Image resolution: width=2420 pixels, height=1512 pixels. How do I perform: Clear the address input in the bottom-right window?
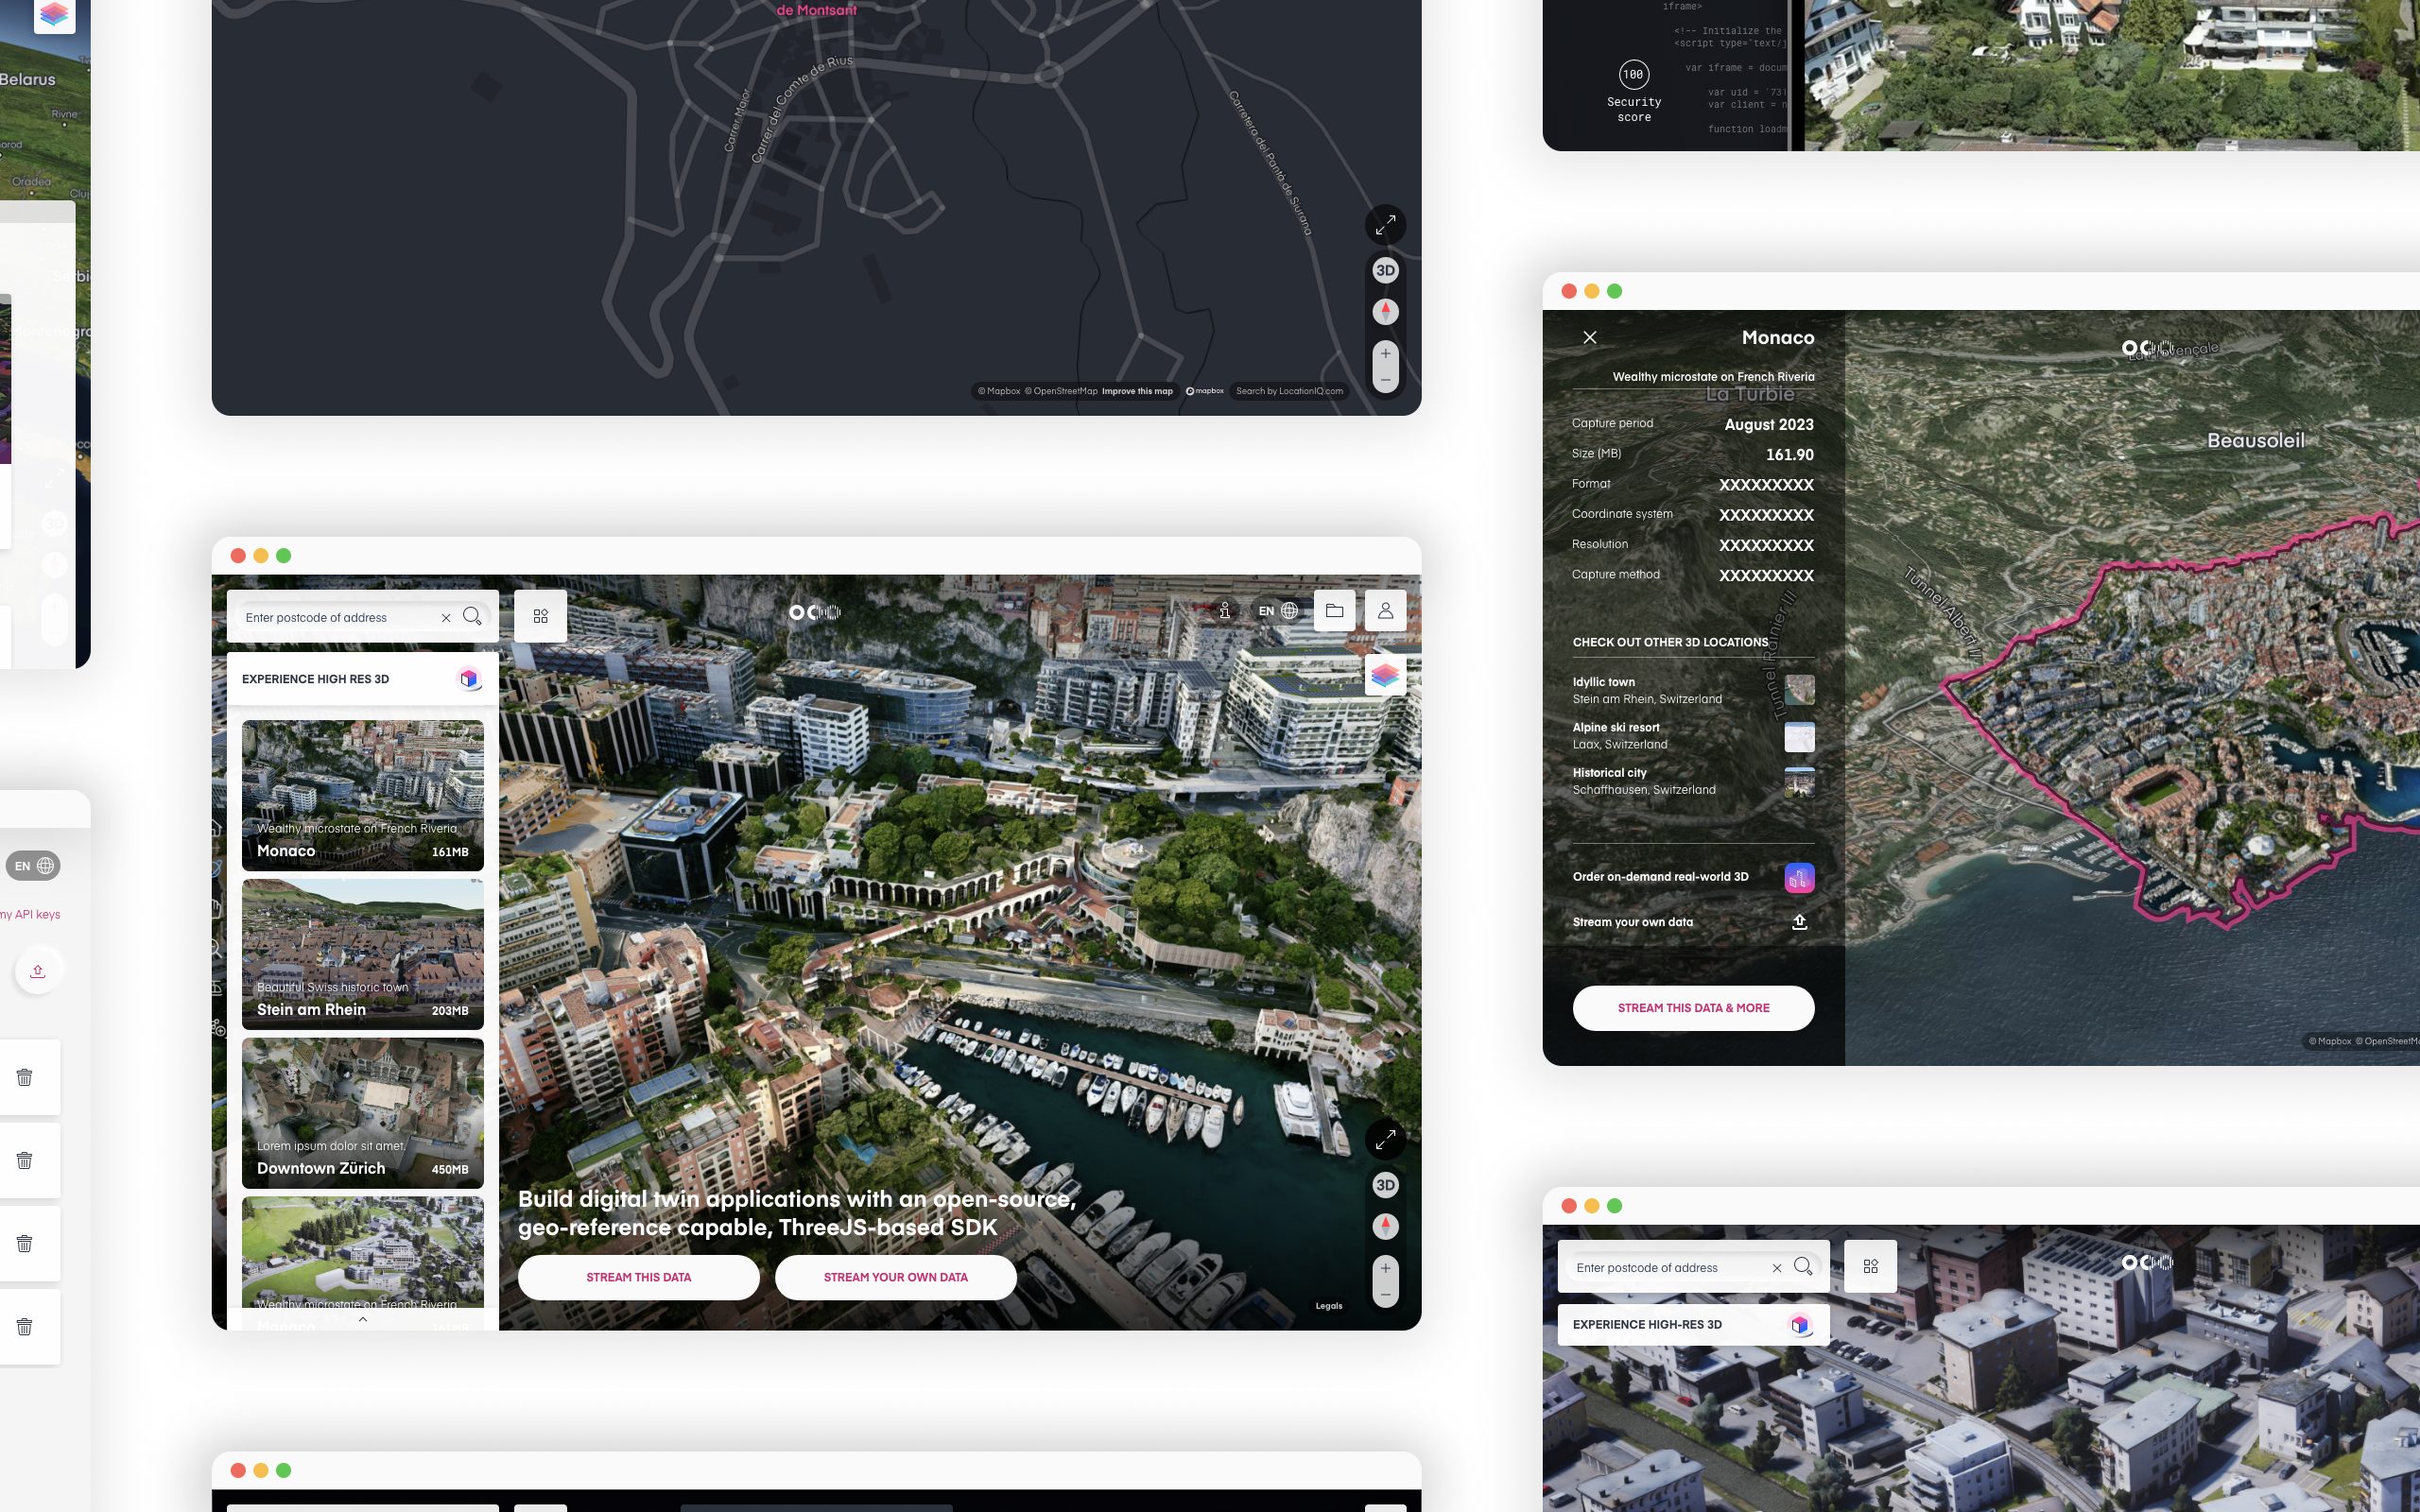[1777, 1268]
